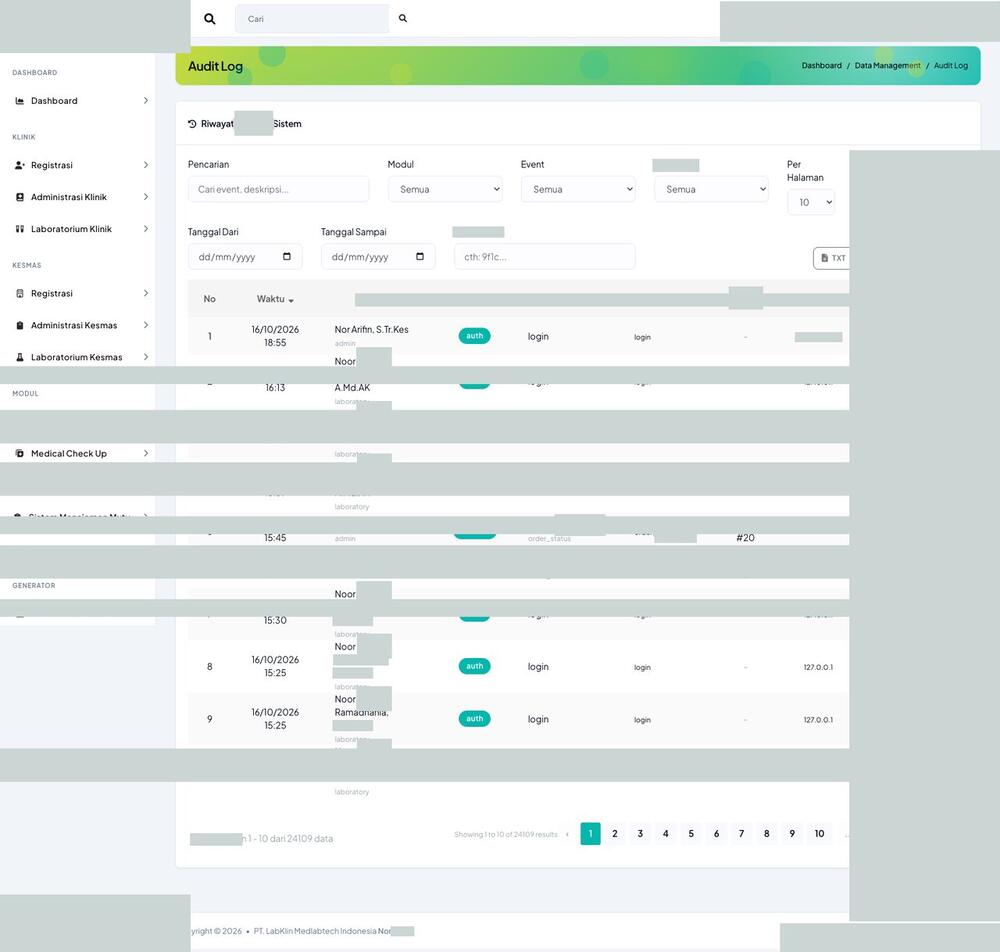
Task: Expand Administrasi Klinik chevron
Action: (x=145, y=197)
